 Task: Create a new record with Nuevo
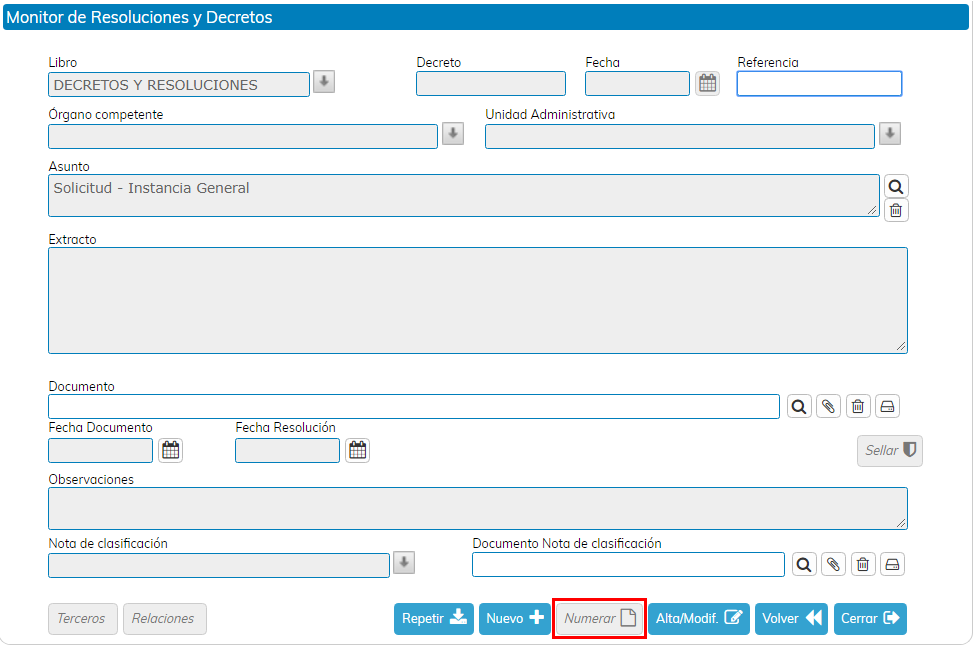(514, 619)
